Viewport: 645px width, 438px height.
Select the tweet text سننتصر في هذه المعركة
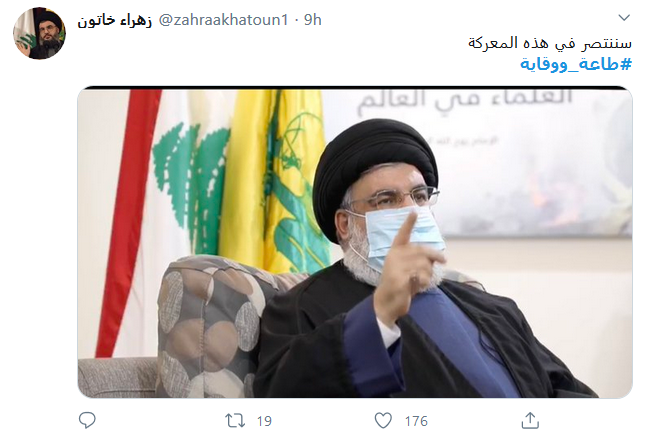pyautogui.click(x=550, y=43)
